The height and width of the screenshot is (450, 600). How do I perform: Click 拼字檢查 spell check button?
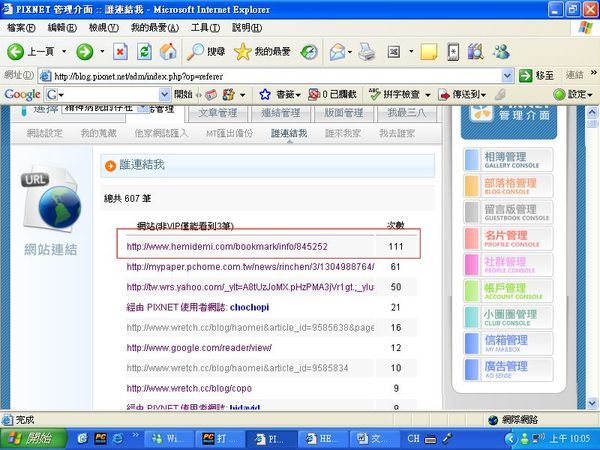point(395,95)
